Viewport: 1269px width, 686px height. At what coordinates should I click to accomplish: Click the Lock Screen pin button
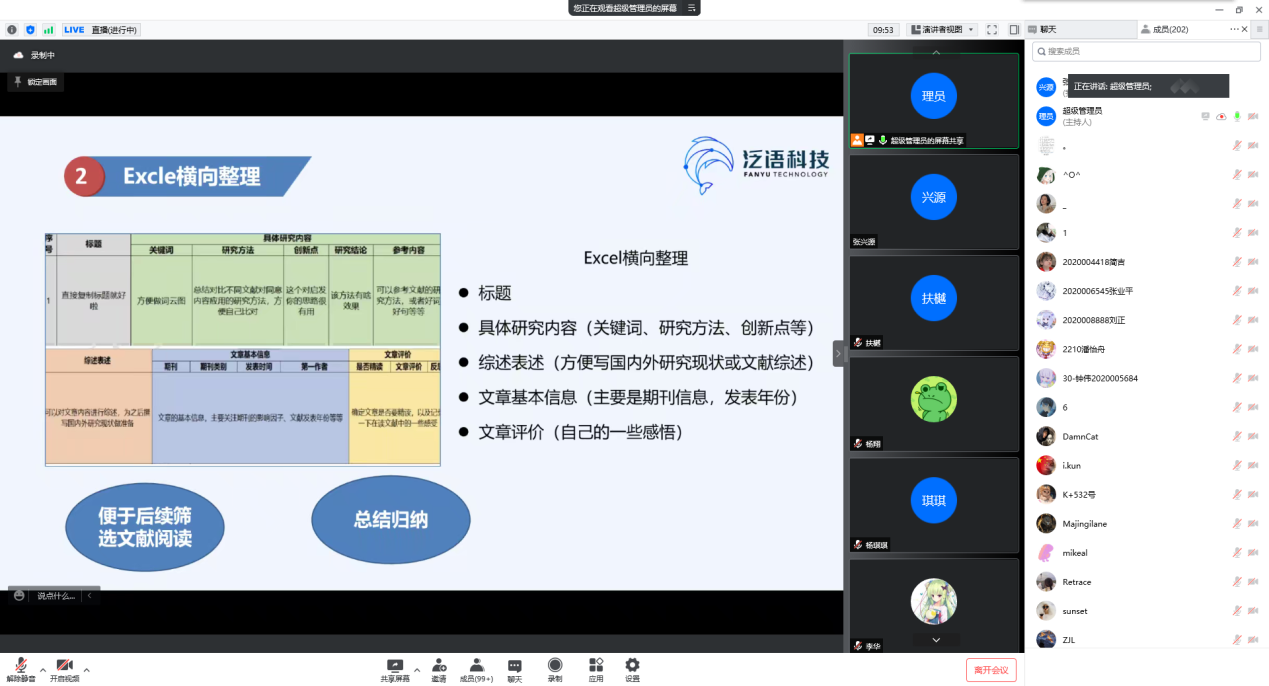pyautogui.click(x=36, y=82)
